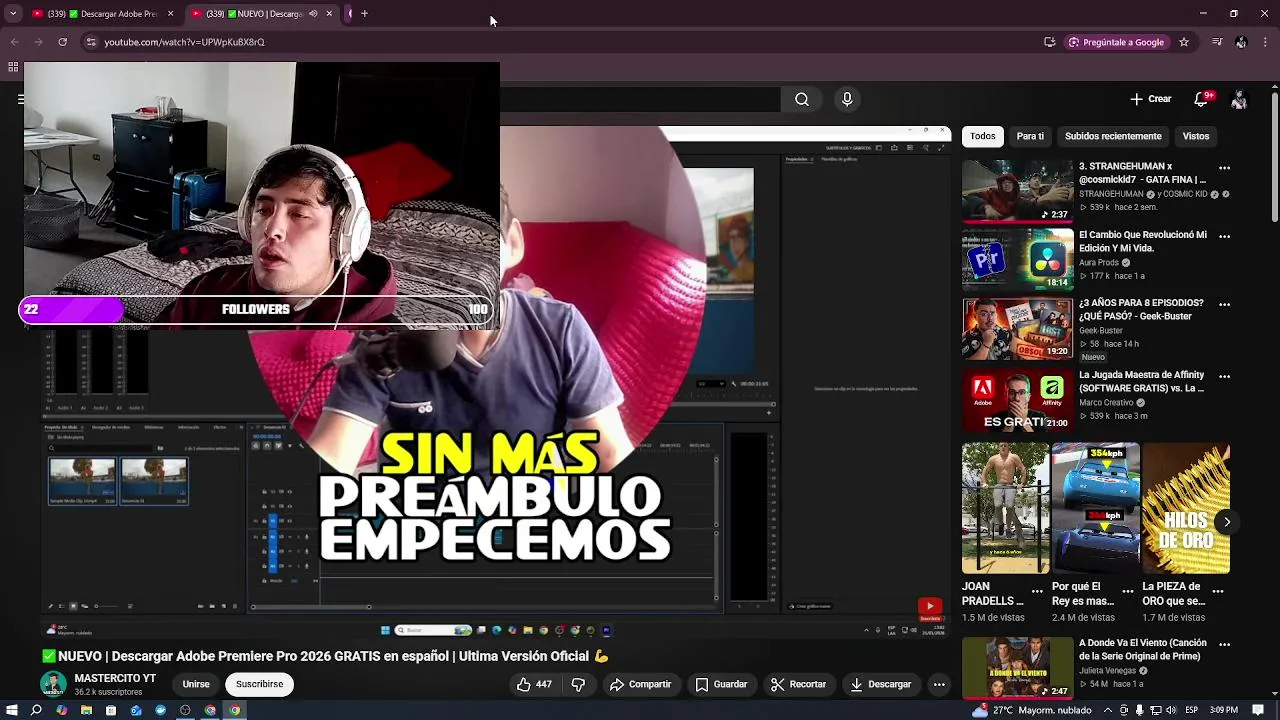Focus the youtube.com address bar
This screenshot has width=1280, height=720.
coord(560,42)
